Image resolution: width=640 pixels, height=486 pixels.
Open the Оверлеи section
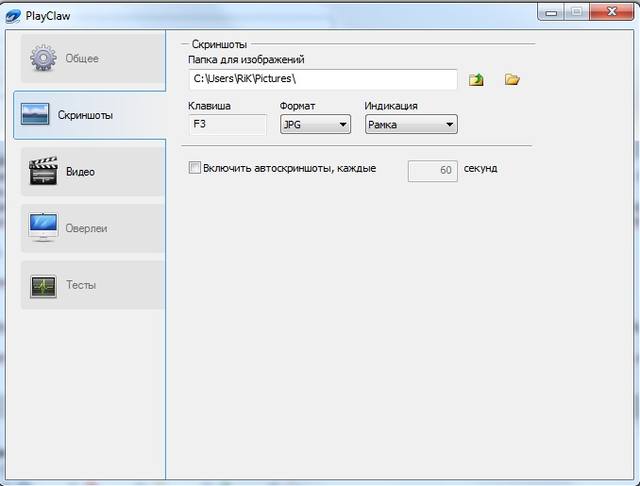[93, 229]
